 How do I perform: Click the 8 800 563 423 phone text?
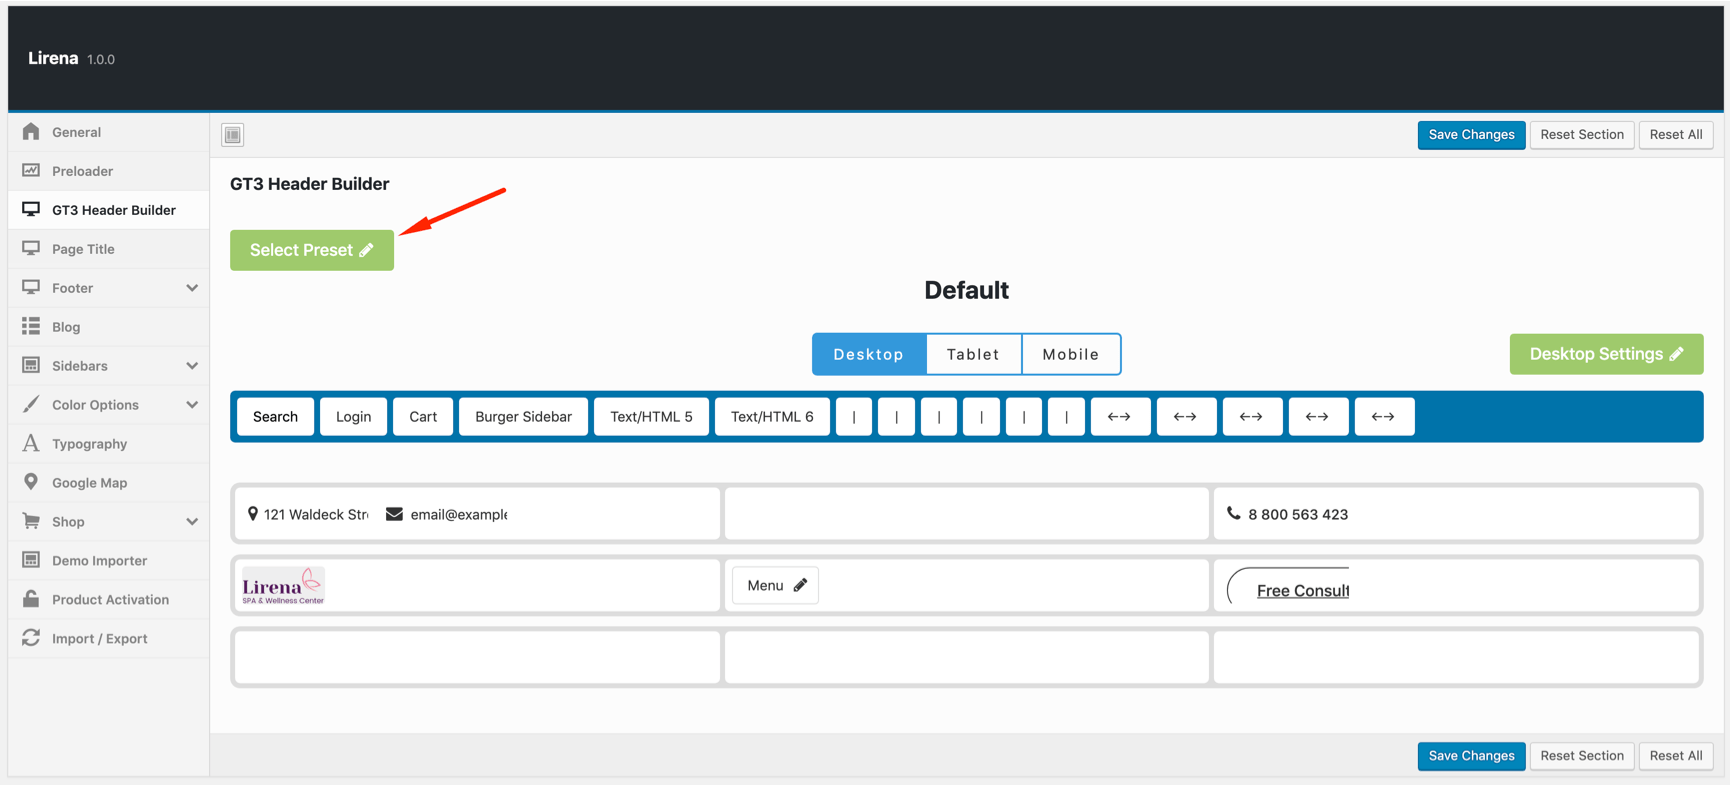click(x=1298, y=515)
